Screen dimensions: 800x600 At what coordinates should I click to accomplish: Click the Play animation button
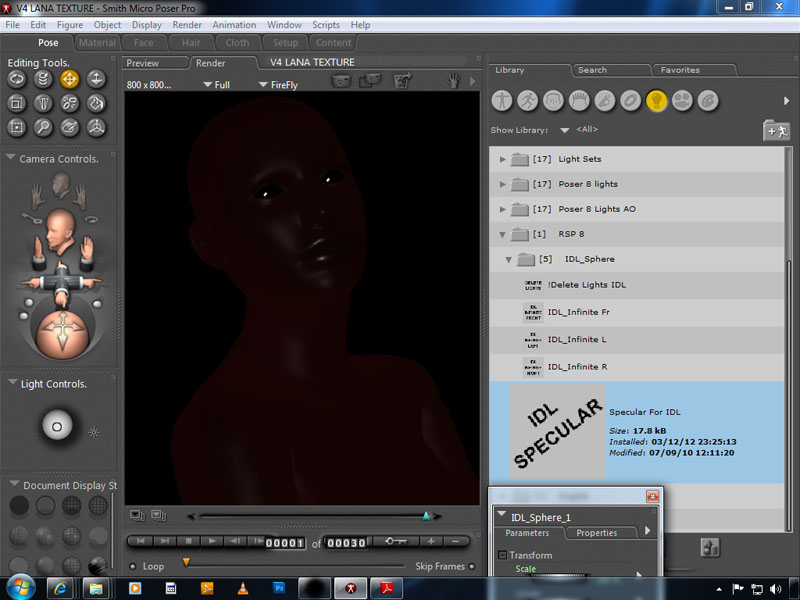click(x=212, y=541)
